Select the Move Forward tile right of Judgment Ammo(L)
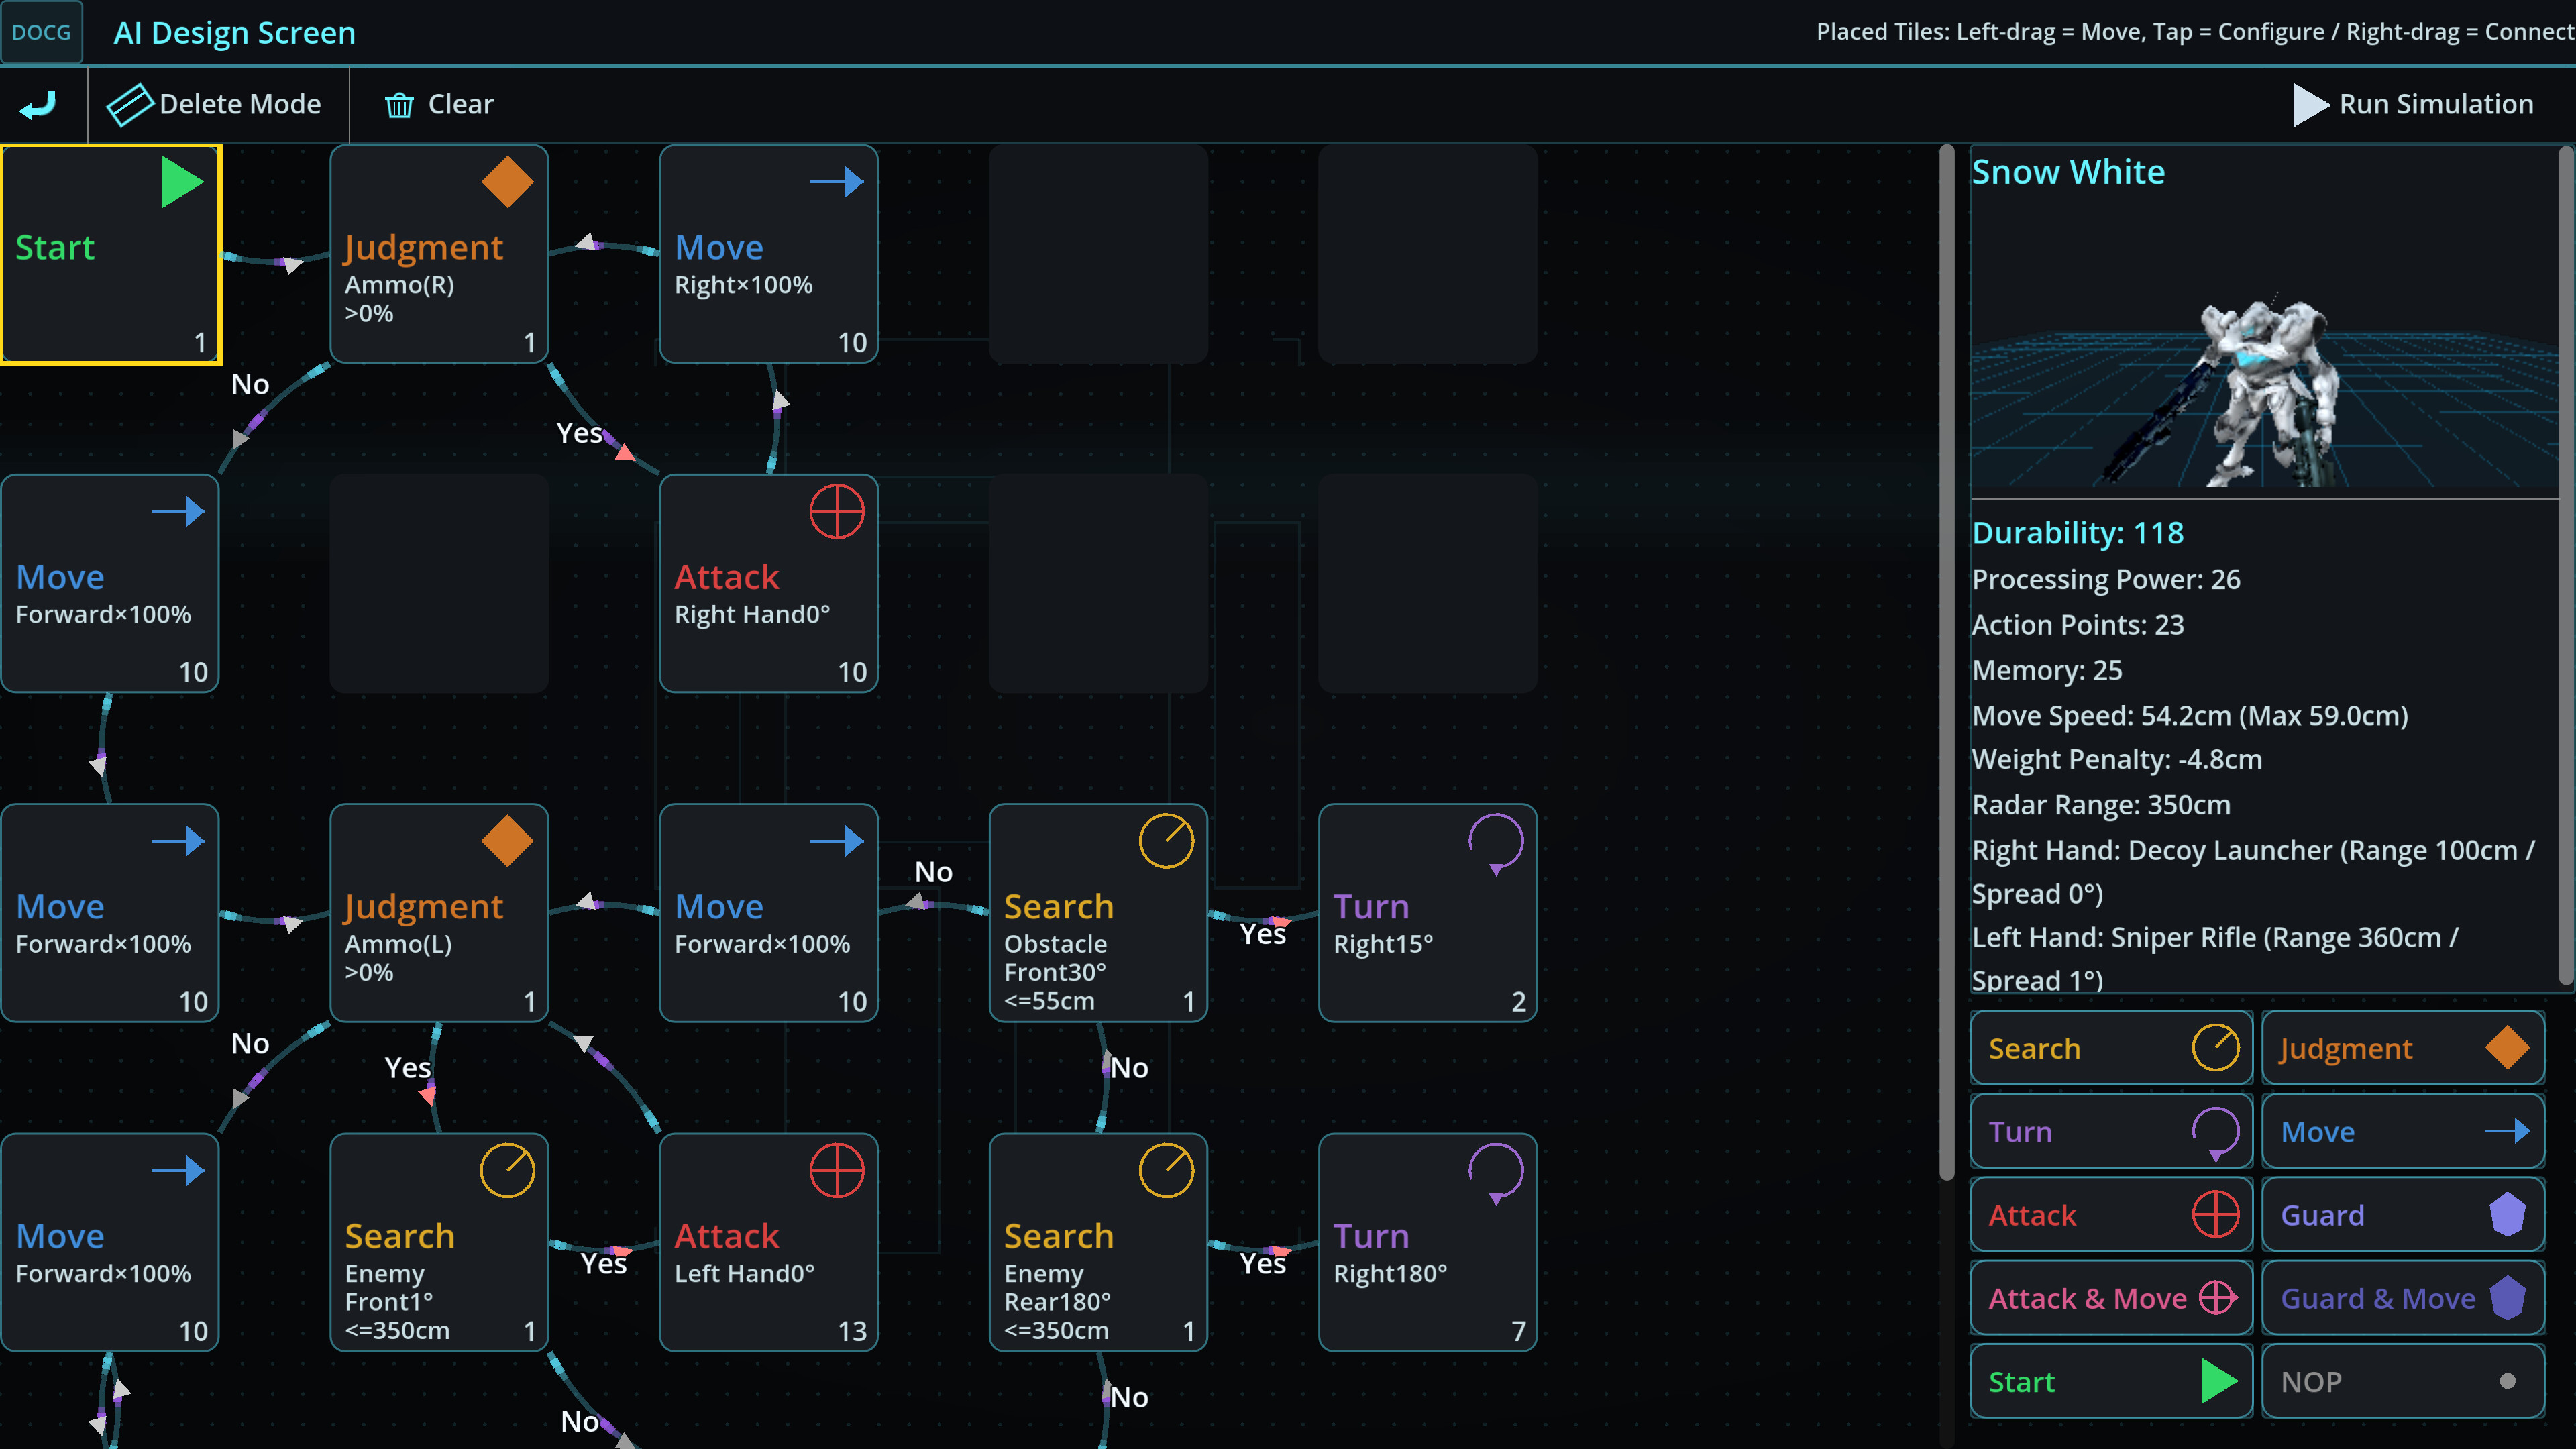The height and width of the screenshot is (1449, 2576). (x=769, y=913)
